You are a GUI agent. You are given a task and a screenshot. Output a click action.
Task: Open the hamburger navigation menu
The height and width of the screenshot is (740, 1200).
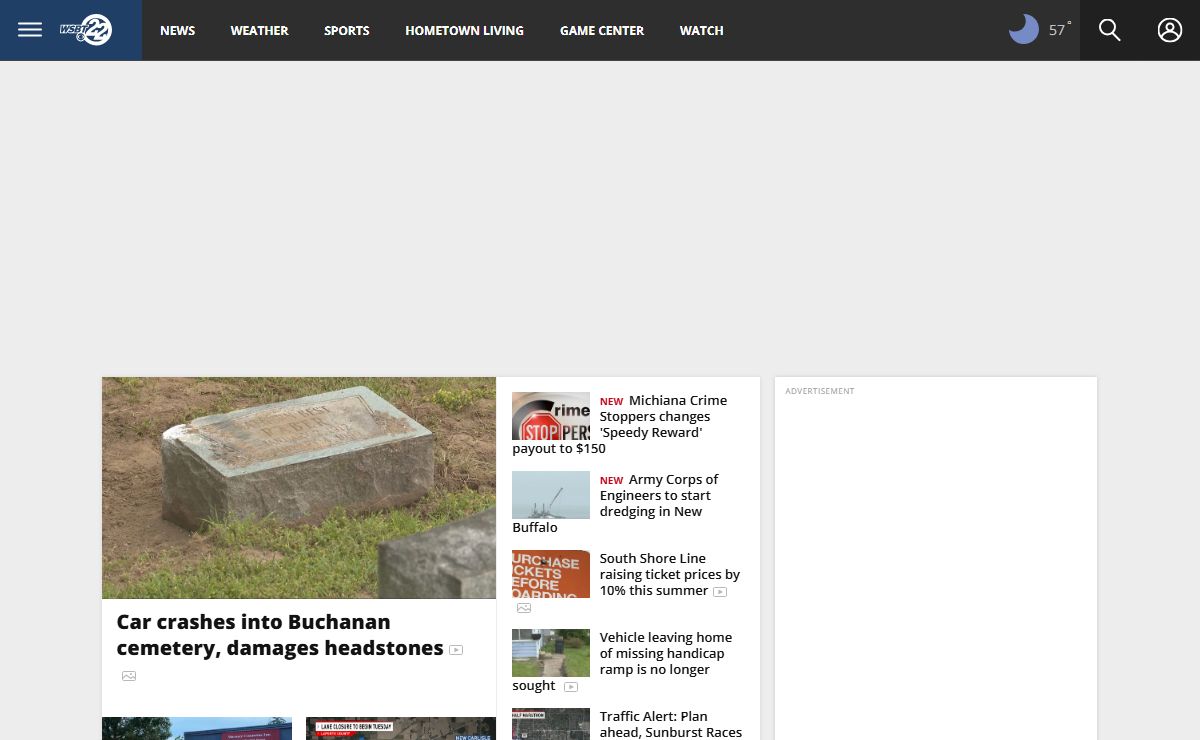(30, 30)
